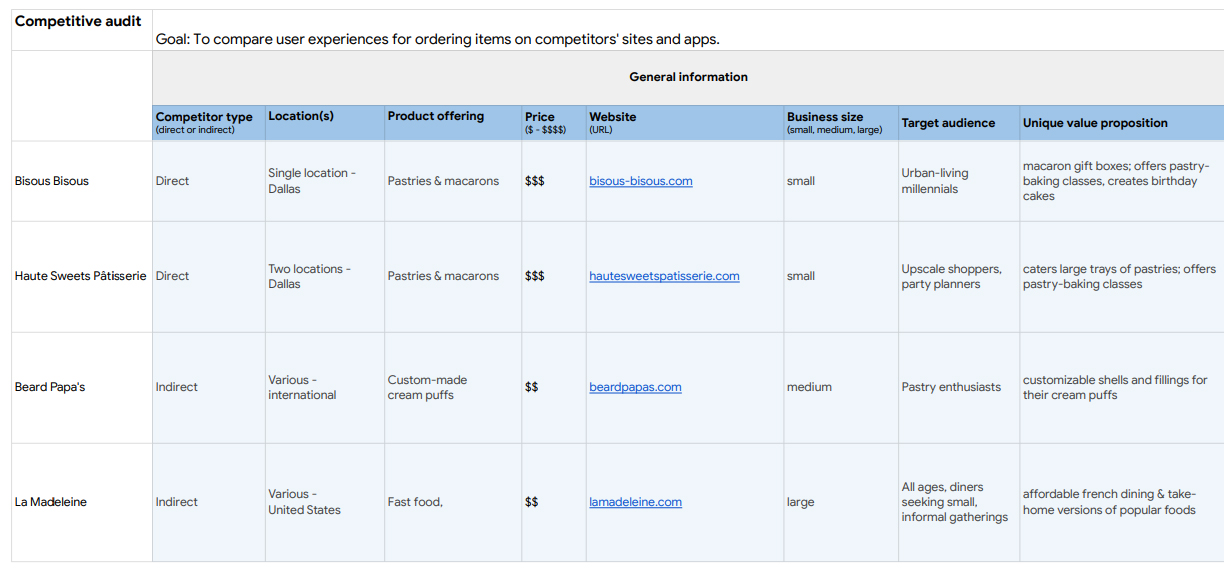
Task: Select the Bisous Bisous competitor name cell
Action: tap(52, 181)
